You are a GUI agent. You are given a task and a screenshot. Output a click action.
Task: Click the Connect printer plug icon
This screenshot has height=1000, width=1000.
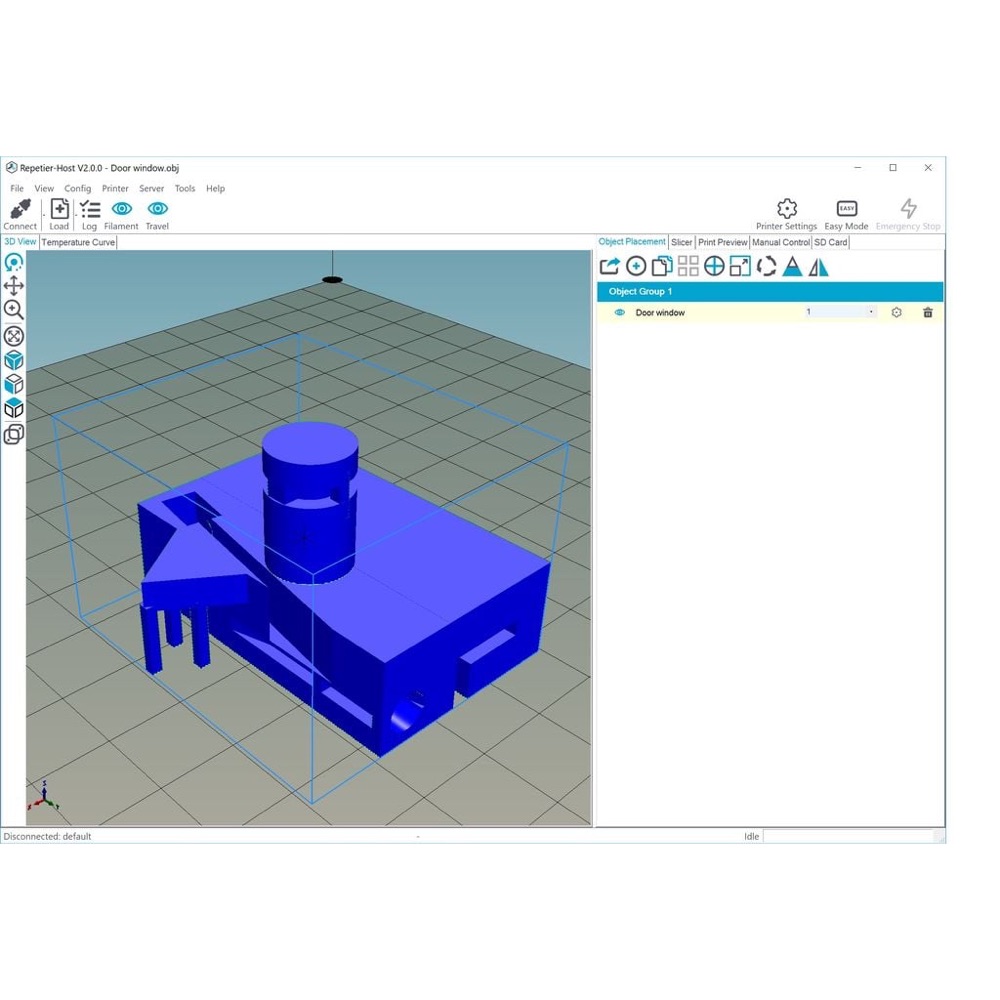pos(20,209)
